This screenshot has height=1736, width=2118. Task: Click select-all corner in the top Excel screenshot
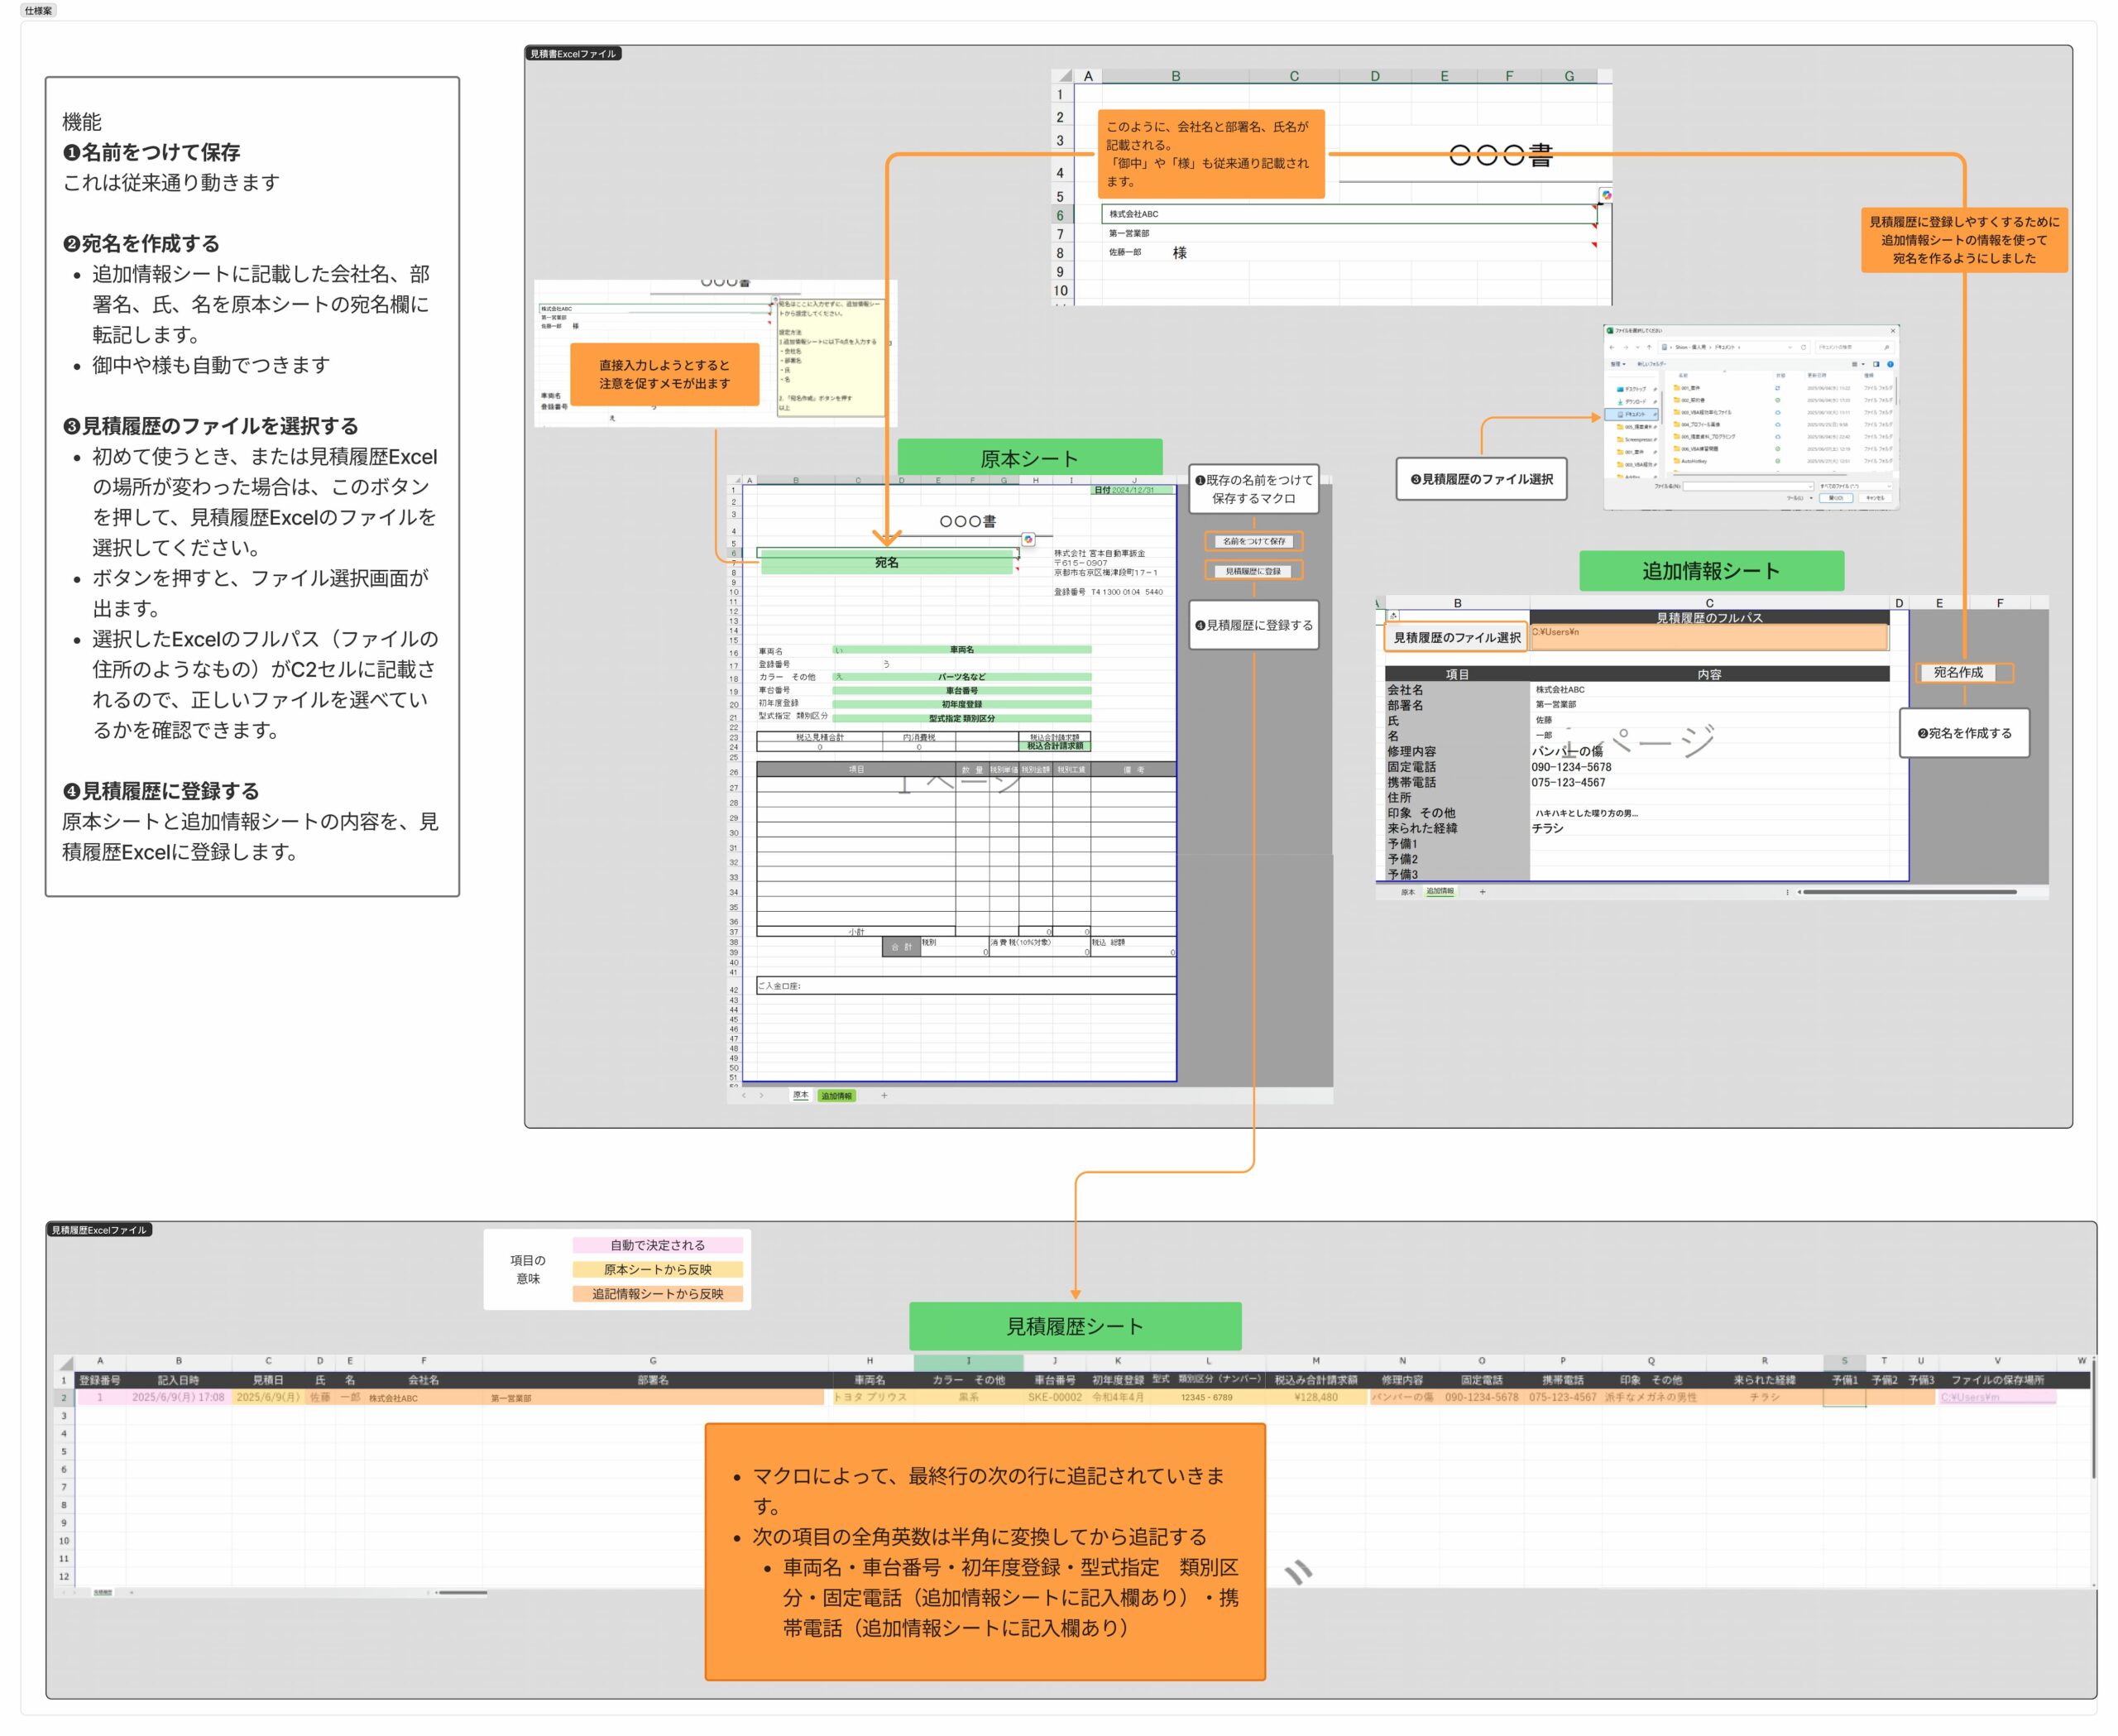pyautogui.click(x=1064, y=76)
